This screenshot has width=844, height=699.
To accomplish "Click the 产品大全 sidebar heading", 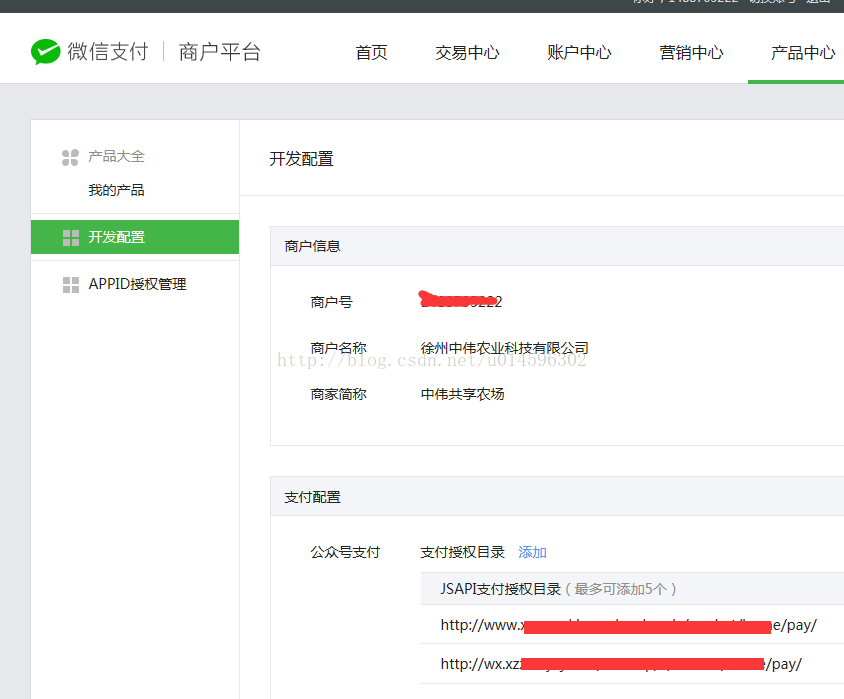I will (116, 157).
